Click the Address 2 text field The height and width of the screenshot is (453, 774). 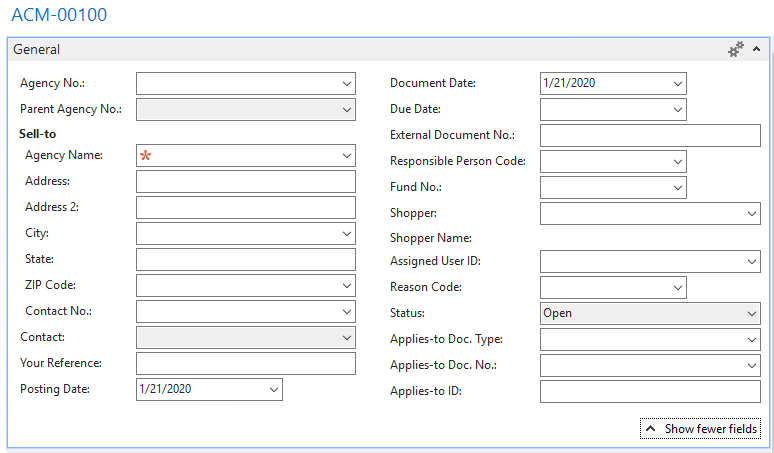point(245,207)
